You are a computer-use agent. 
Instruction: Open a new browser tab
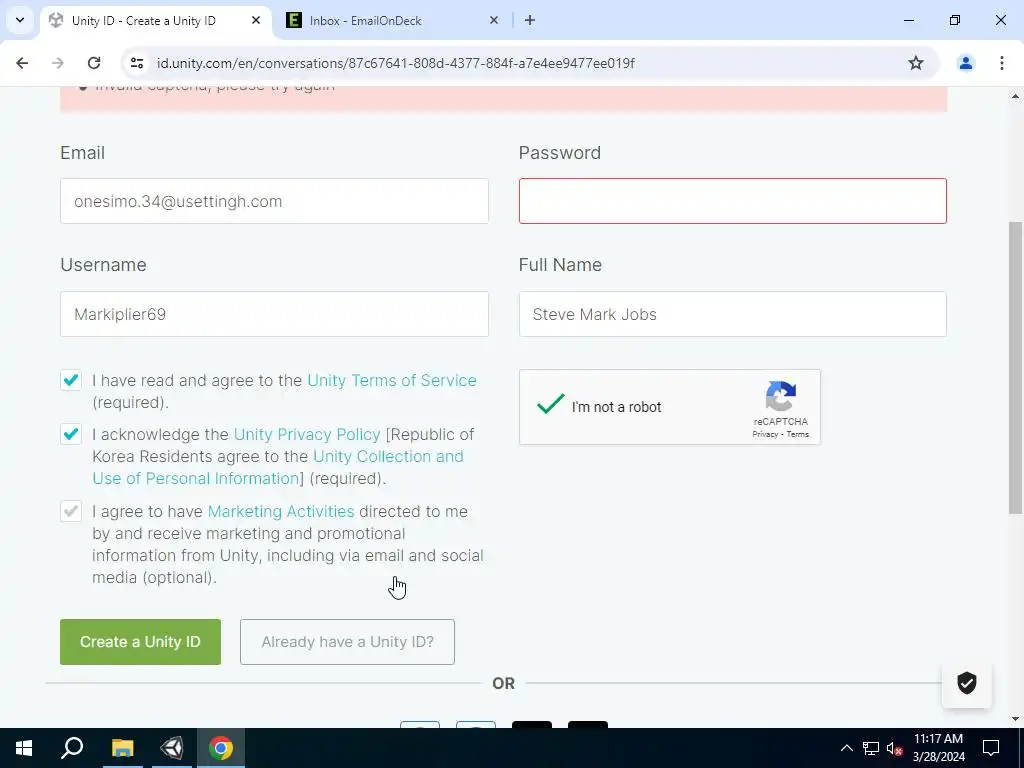530,20
